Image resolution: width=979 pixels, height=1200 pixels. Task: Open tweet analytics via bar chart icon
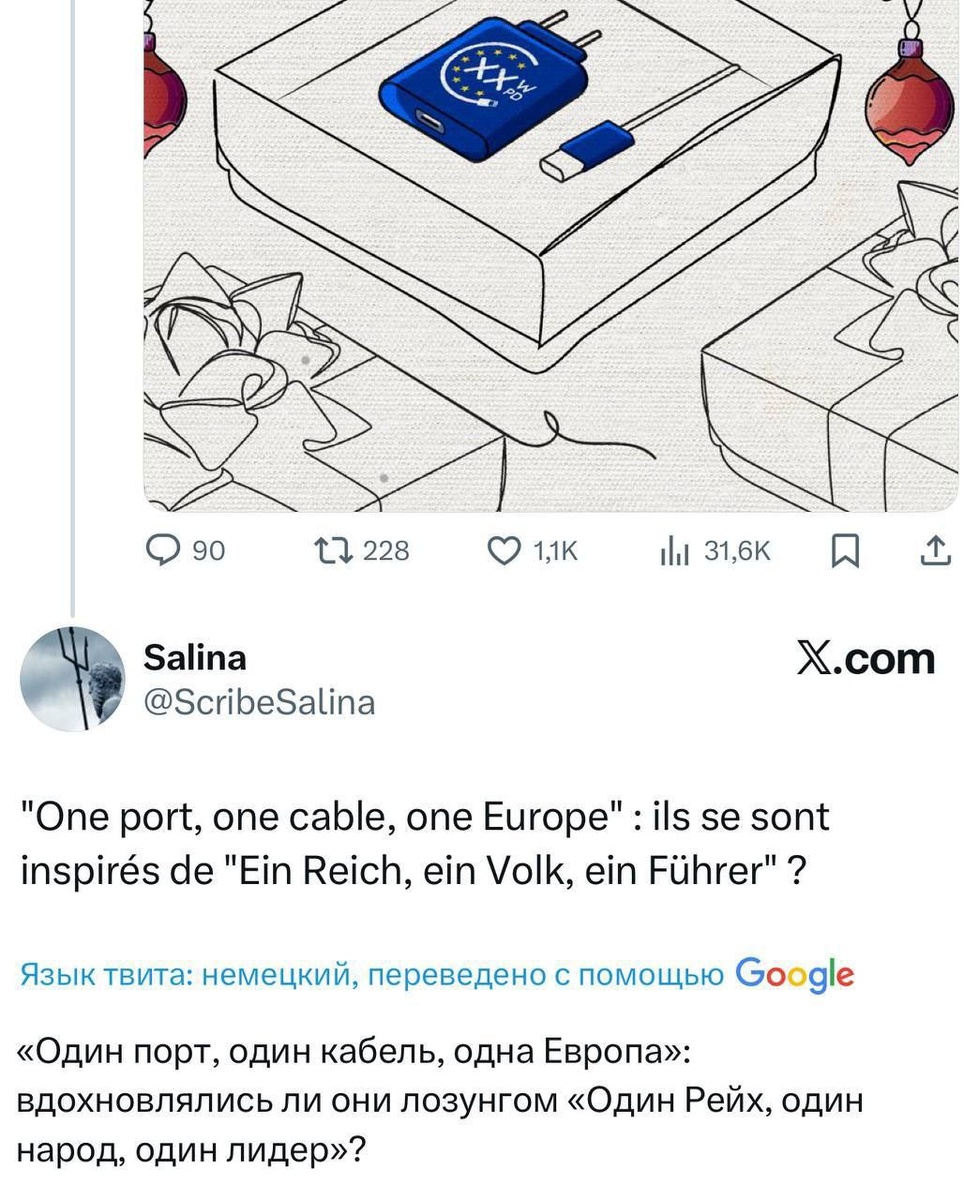click(x=673, y=549)
